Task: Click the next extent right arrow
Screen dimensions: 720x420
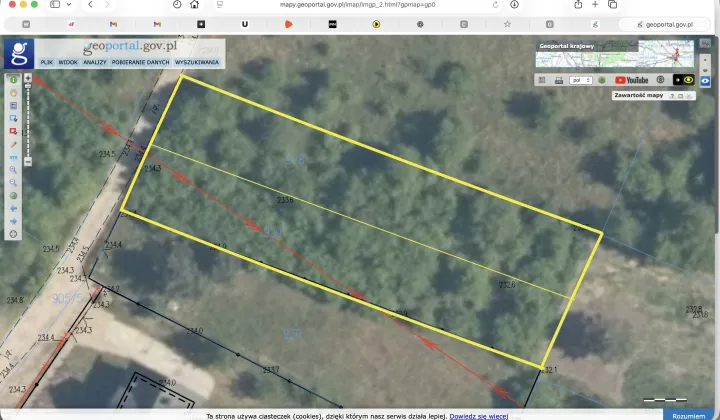Action: coord(13,221)
